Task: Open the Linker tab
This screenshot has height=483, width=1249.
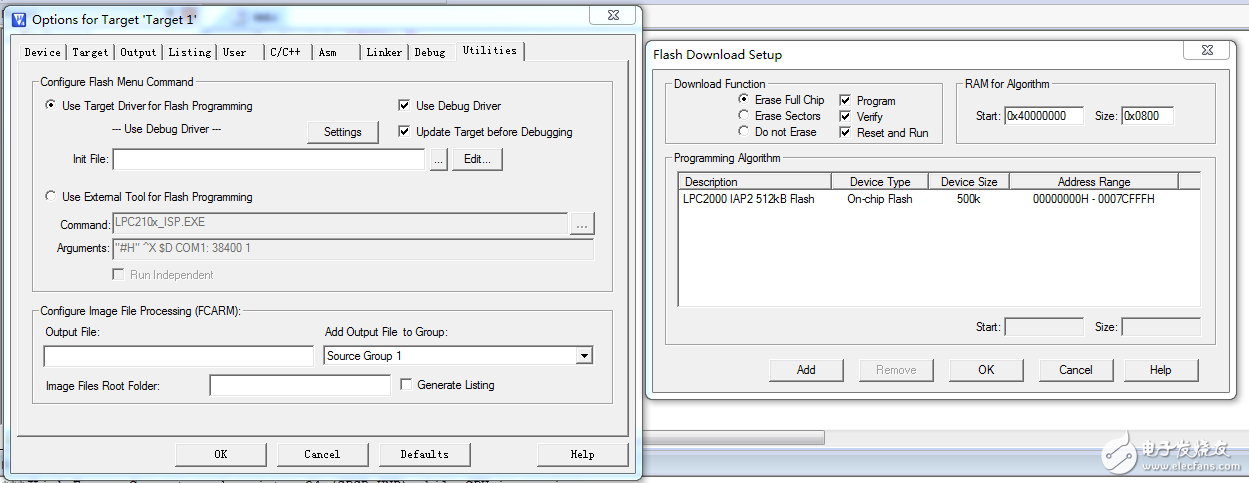Action: (384, 52)
